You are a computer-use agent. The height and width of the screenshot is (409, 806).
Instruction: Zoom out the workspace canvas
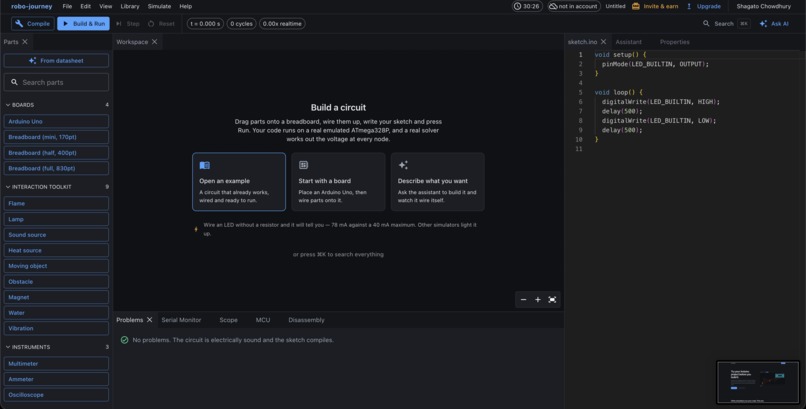coord(523,300)
